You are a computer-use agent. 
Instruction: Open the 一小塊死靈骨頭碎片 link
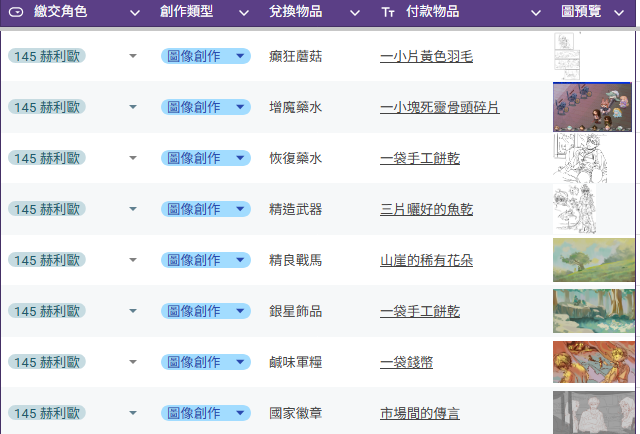440,107
